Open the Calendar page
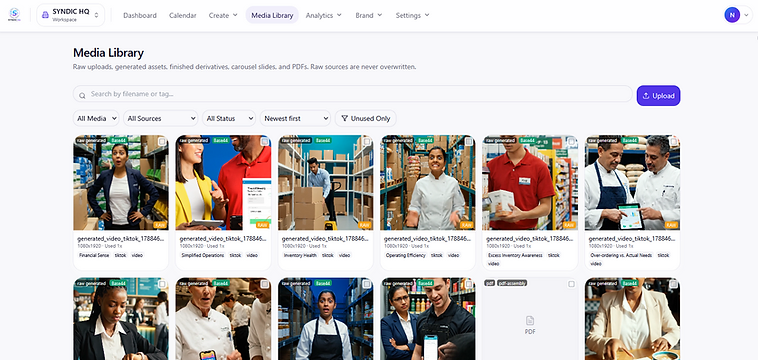758x360 pixels. 183,15
